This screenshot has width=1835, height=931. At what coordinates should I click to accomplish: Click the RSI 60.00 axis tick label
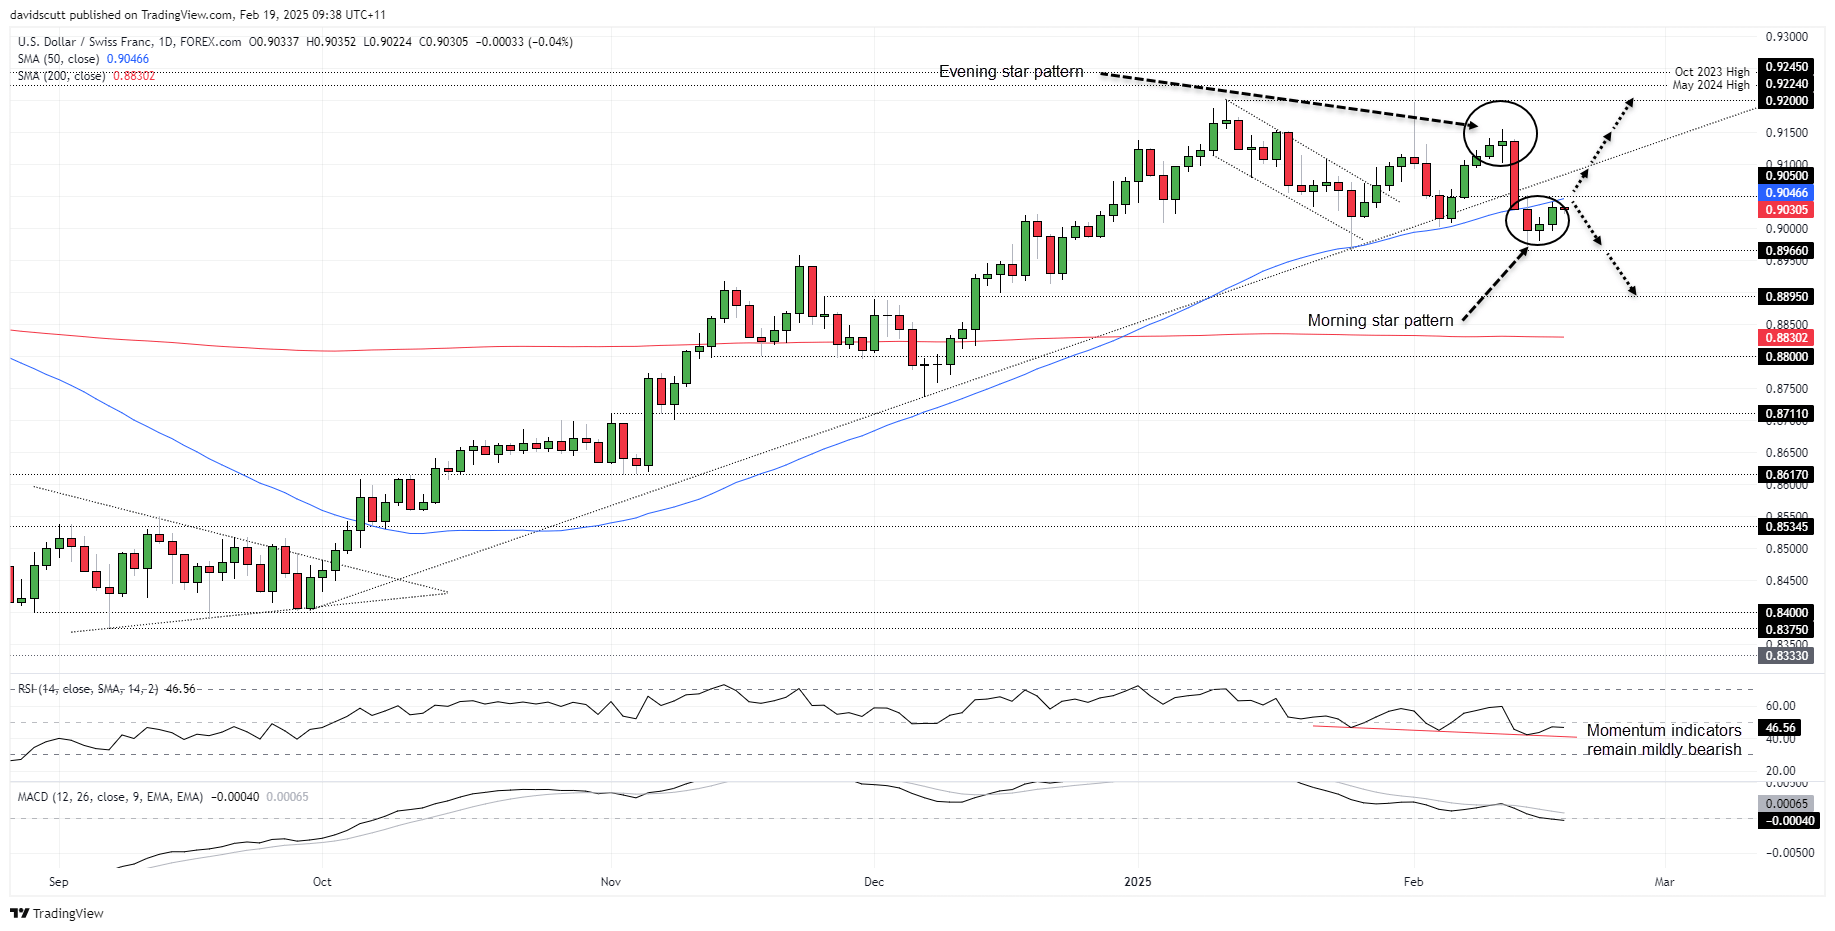tap(1781, 706)
